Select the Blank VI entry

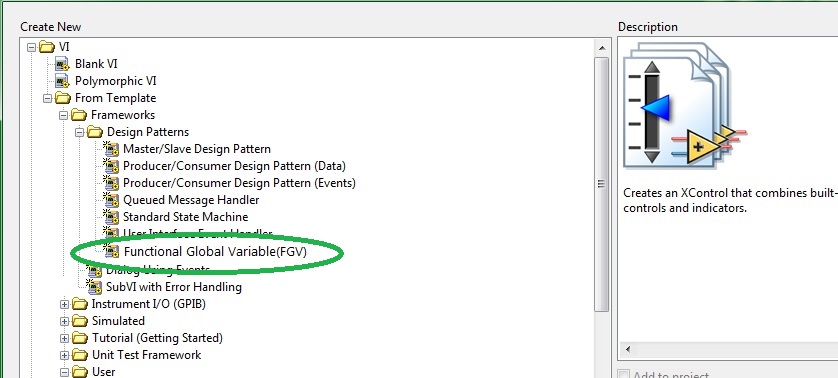pyautogui.click(x=96, y=64)
